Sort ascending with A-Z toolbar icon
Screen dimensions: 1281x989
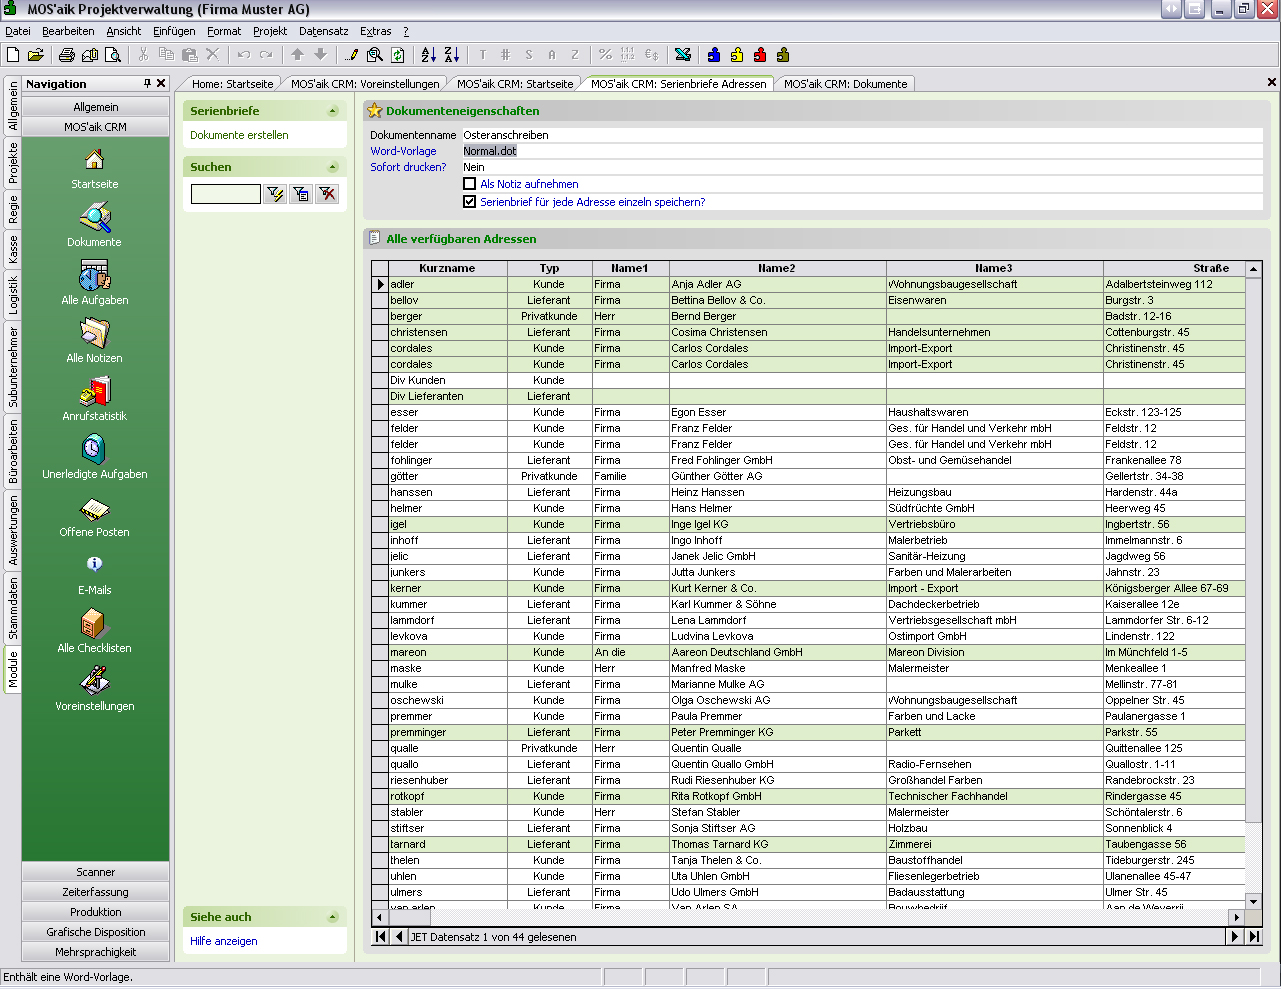pos(428,55)
